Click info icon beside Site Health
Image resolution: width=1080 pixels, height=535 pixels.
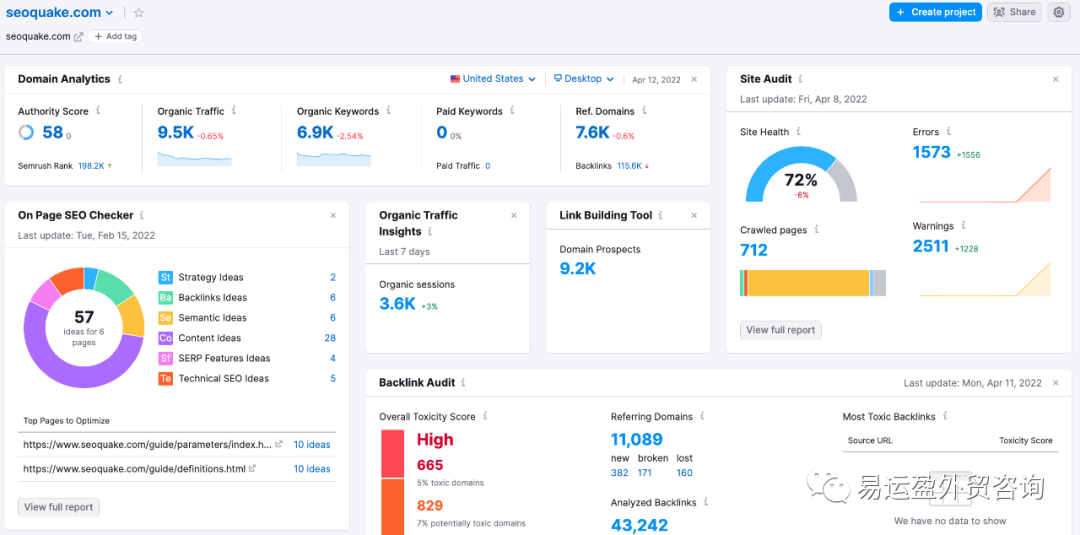click(798, 131)
